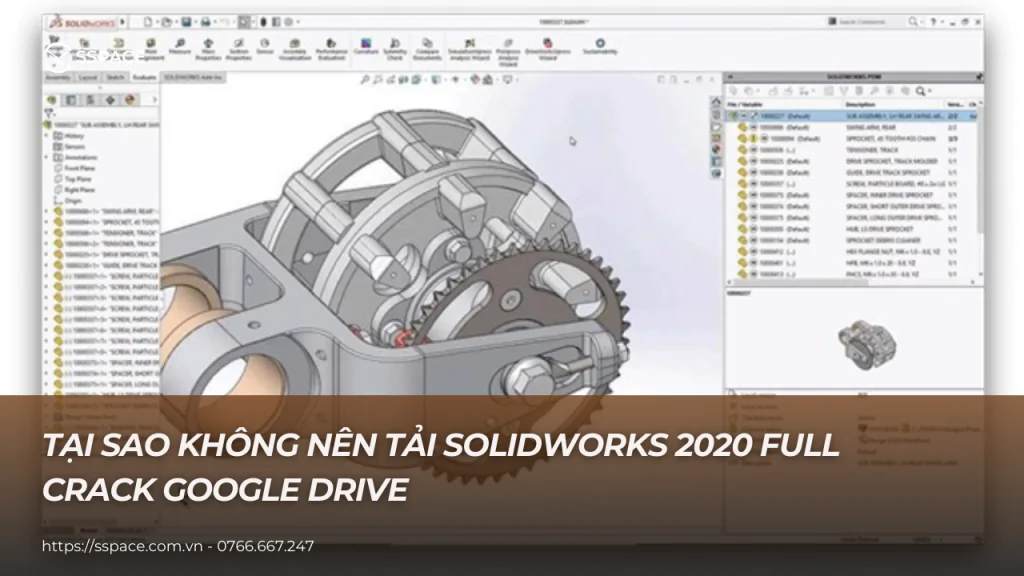Switch to the Assembly ribbon tab

58,77
